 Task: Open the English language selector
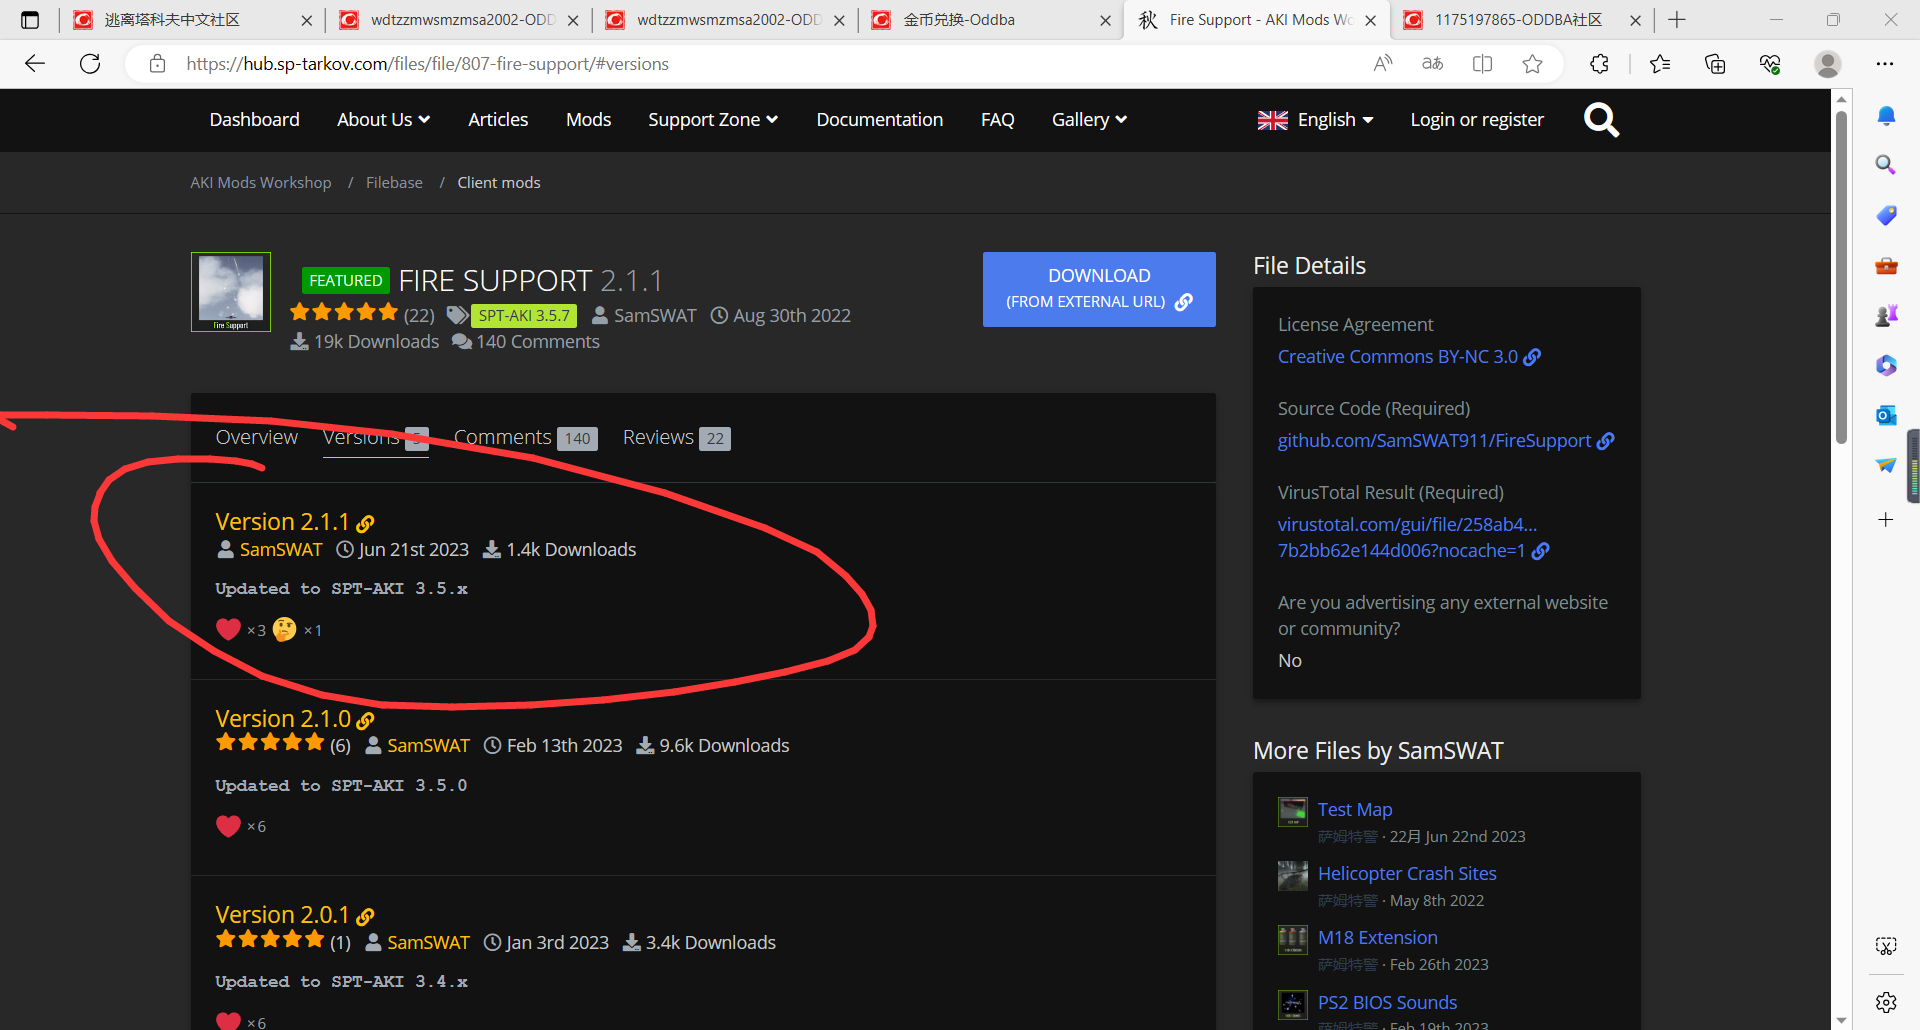1315,120
